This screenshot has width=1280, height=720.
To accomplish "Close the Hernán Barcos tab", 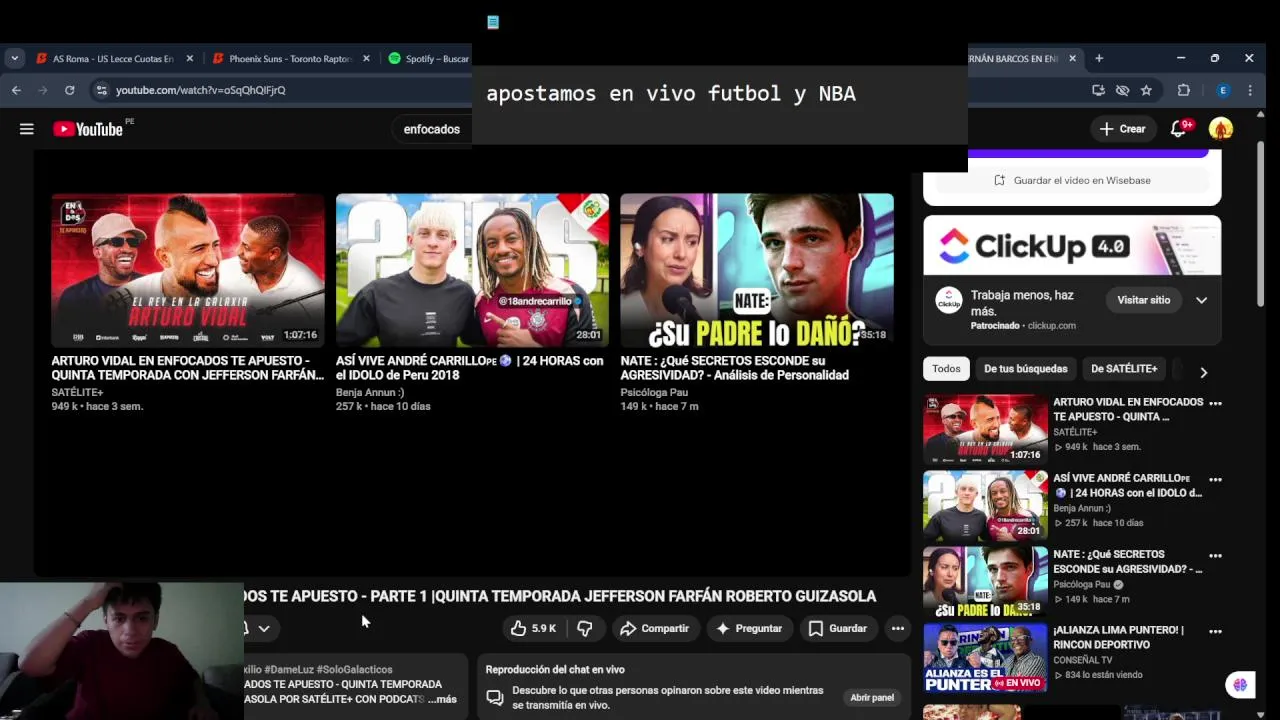I will point(1073,59).
